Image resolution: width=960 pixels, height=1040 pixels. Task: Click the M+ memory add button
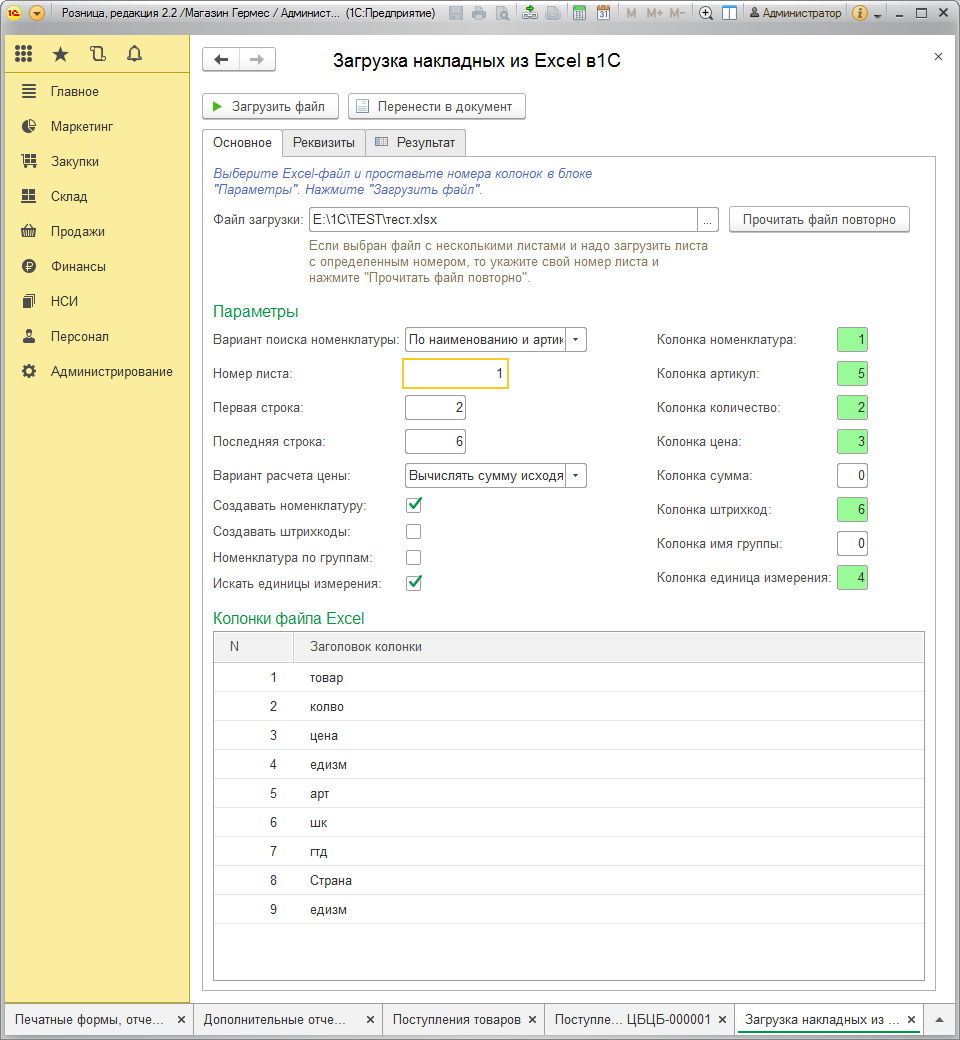(x=654, y=13)
